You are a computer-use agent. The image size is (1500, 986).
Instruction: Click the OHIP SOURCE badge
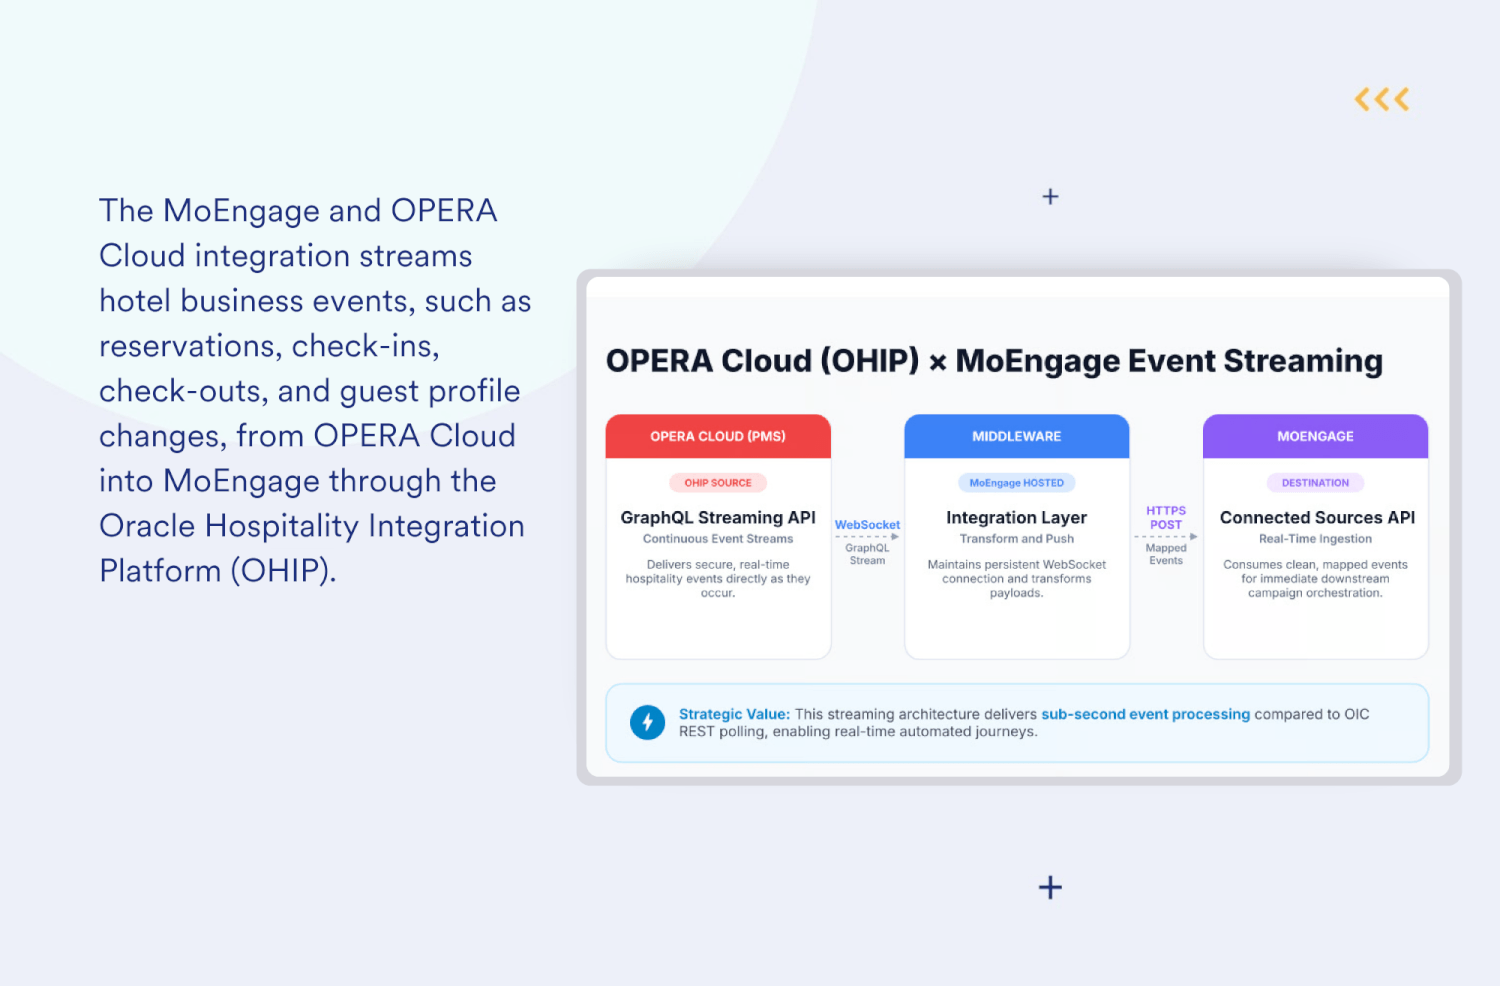pyautogui.click(x=718, y=483)
